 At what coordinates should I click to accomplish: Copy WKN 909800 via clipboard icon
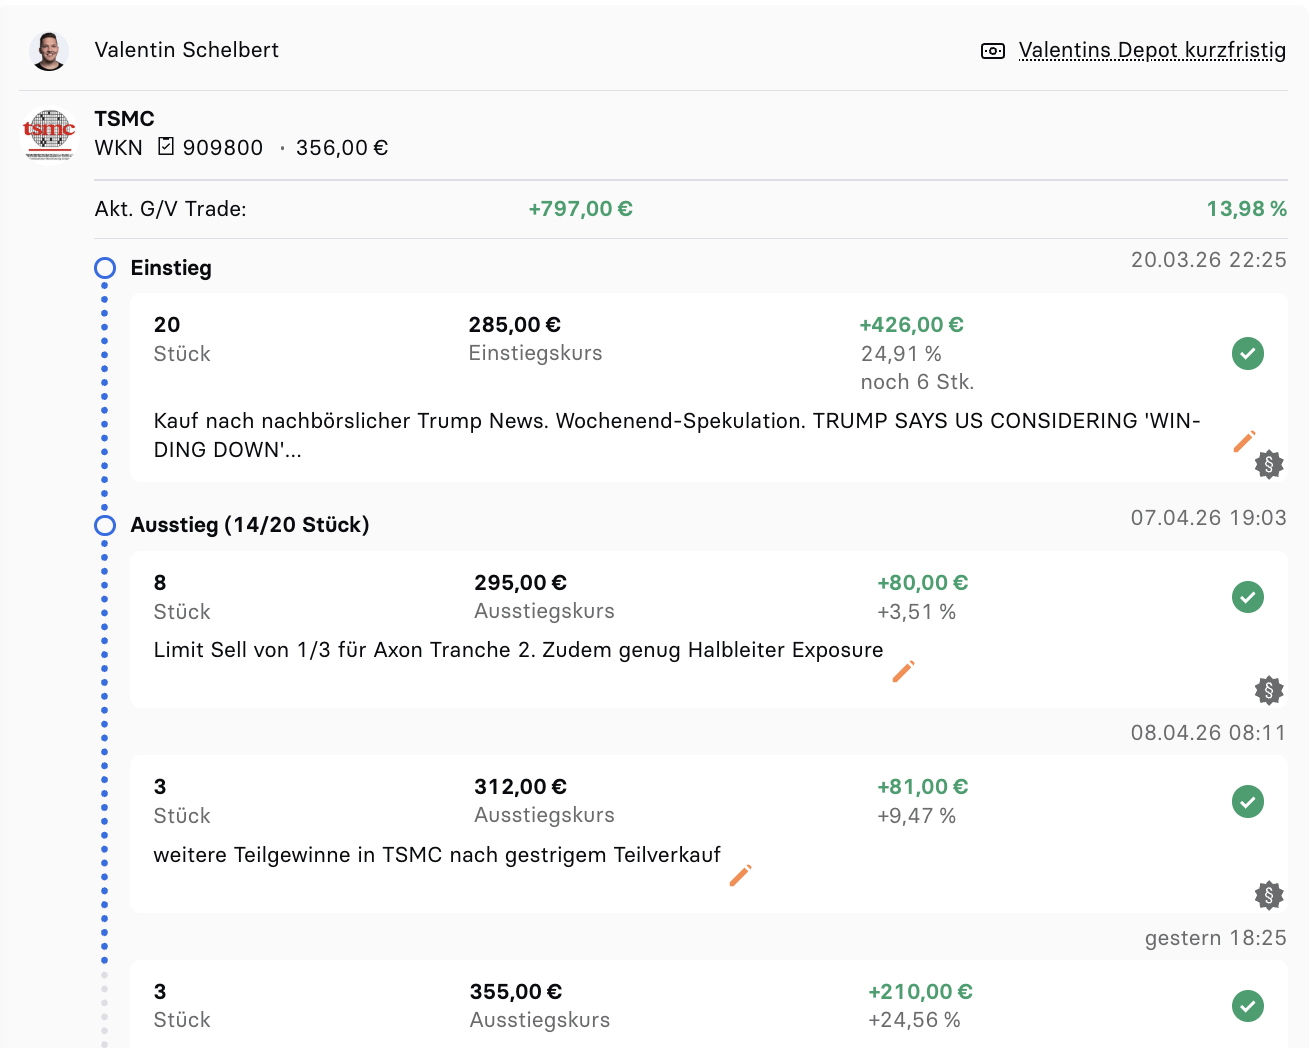[x=166, y=147]
